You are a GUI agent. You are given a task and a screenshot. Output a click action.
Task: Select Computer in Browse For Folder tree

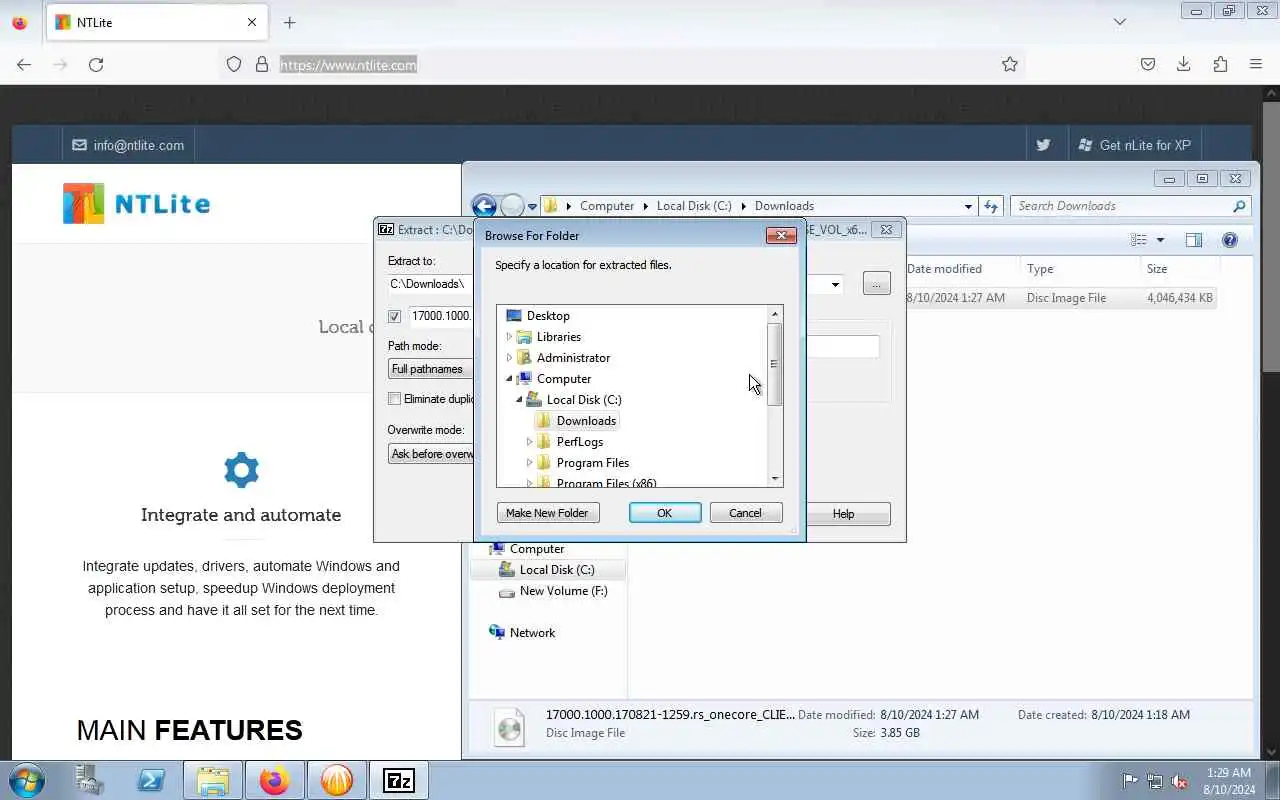tap(564, 379)
